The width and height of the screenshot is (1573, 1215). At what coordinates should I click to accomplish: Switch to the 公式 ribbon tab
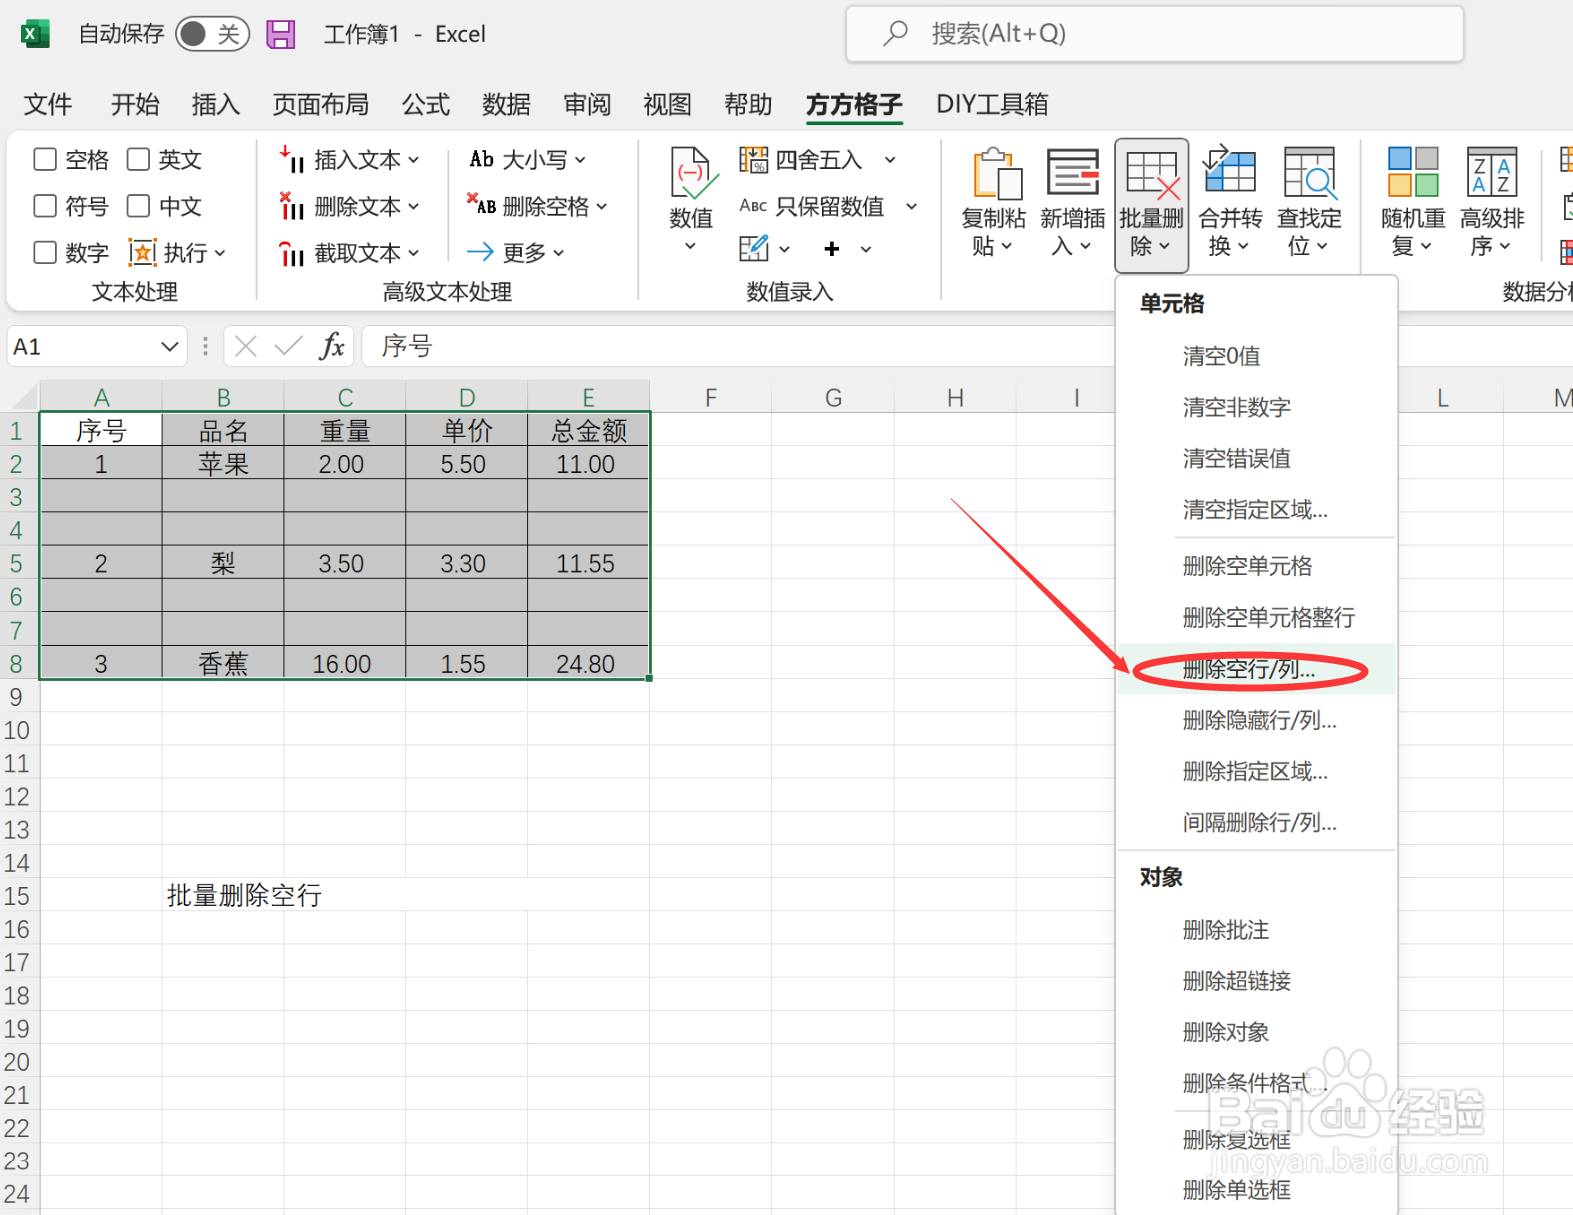pyautogui.click(x=426, y=104)
